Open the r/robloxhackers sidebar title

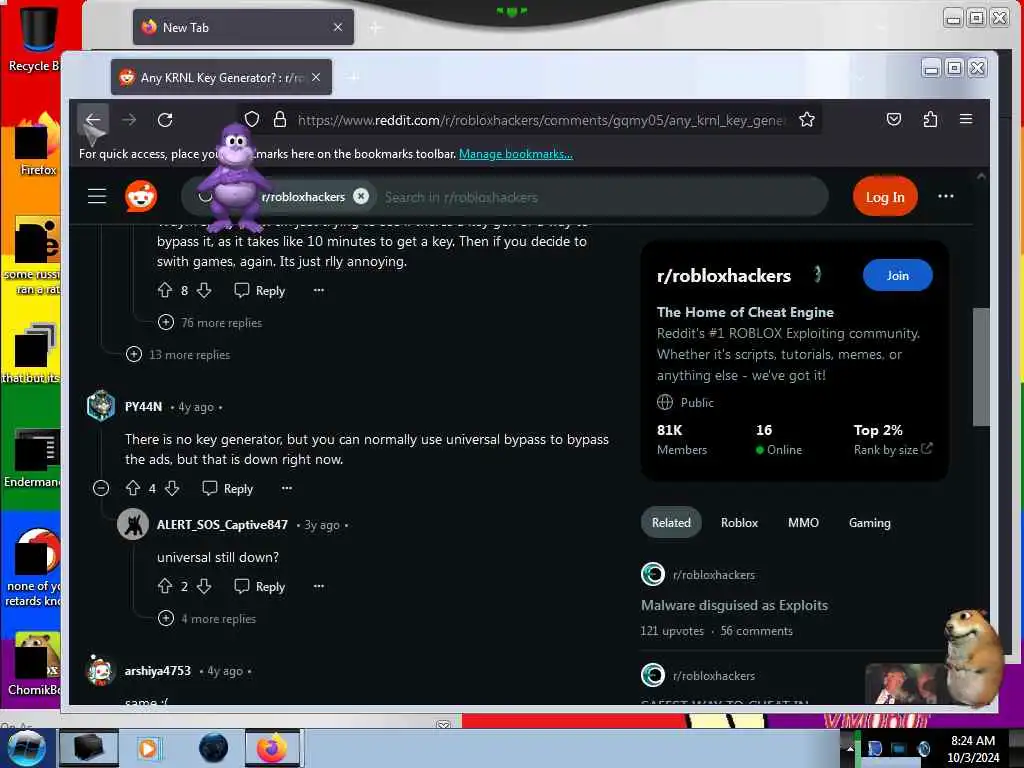(x=724, y=276)
